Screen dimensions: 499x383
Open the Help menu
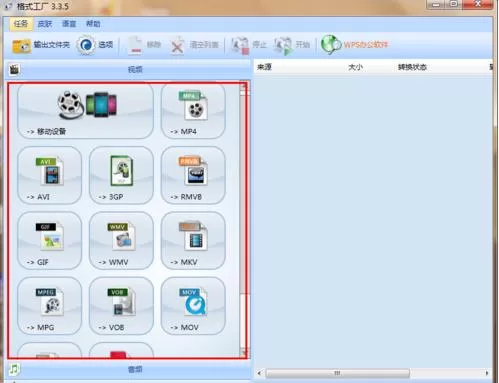[93, 24]
